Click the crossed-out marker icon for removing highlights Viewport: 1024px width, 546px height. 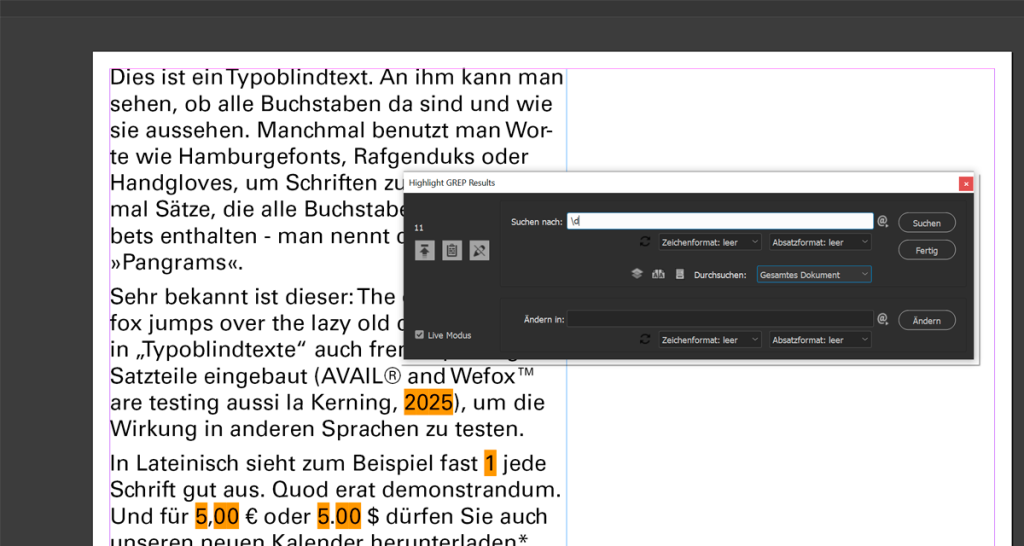479,250
